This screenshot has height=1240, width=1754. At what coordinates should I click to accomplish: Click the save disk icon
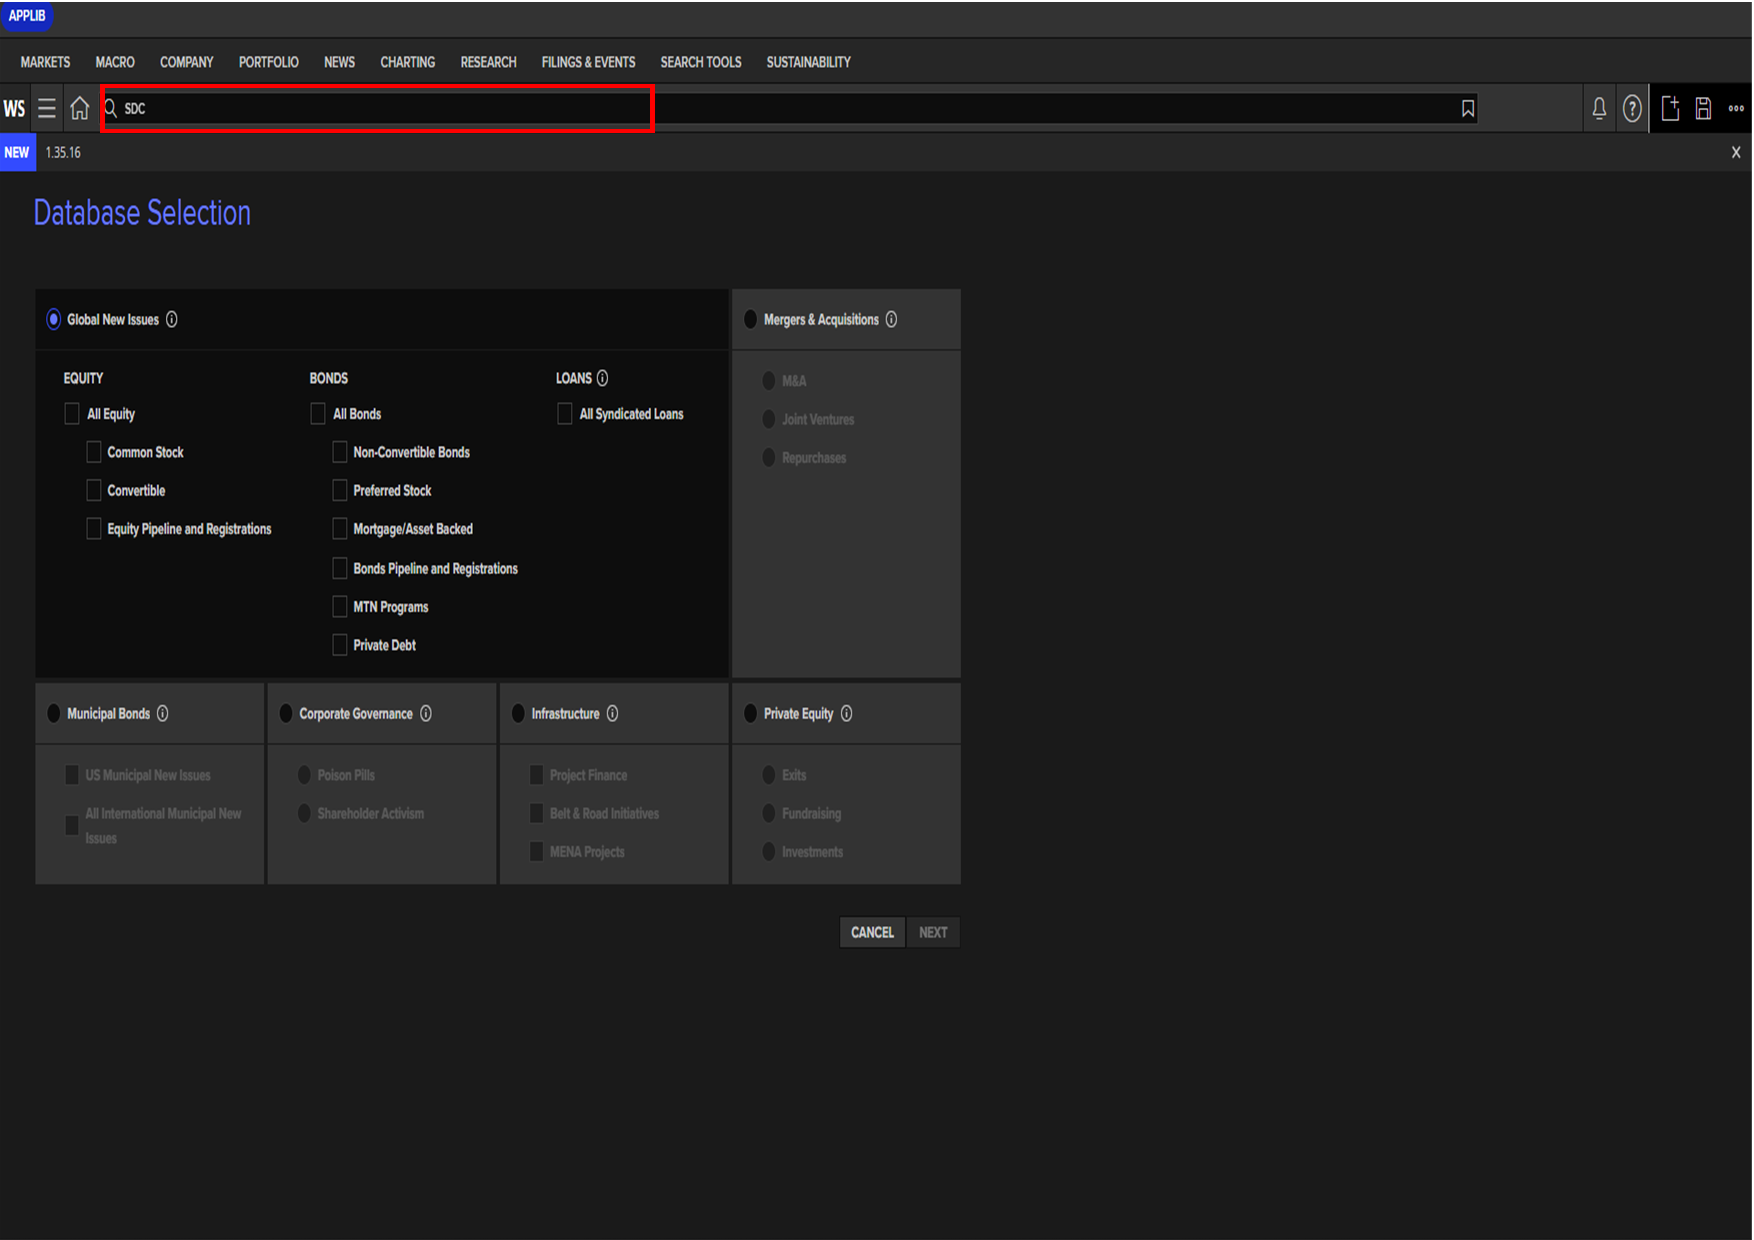1703,108
